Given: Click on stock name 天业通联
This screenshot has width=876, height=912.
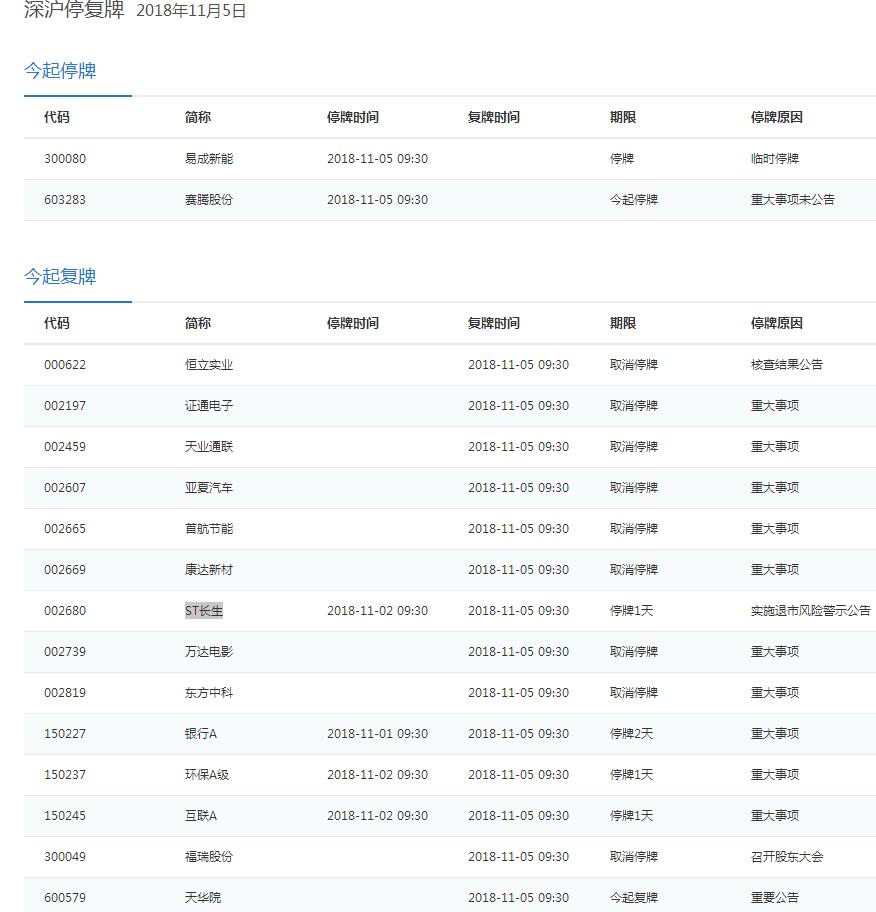Looking at the screenshot, I should [209, 447].
